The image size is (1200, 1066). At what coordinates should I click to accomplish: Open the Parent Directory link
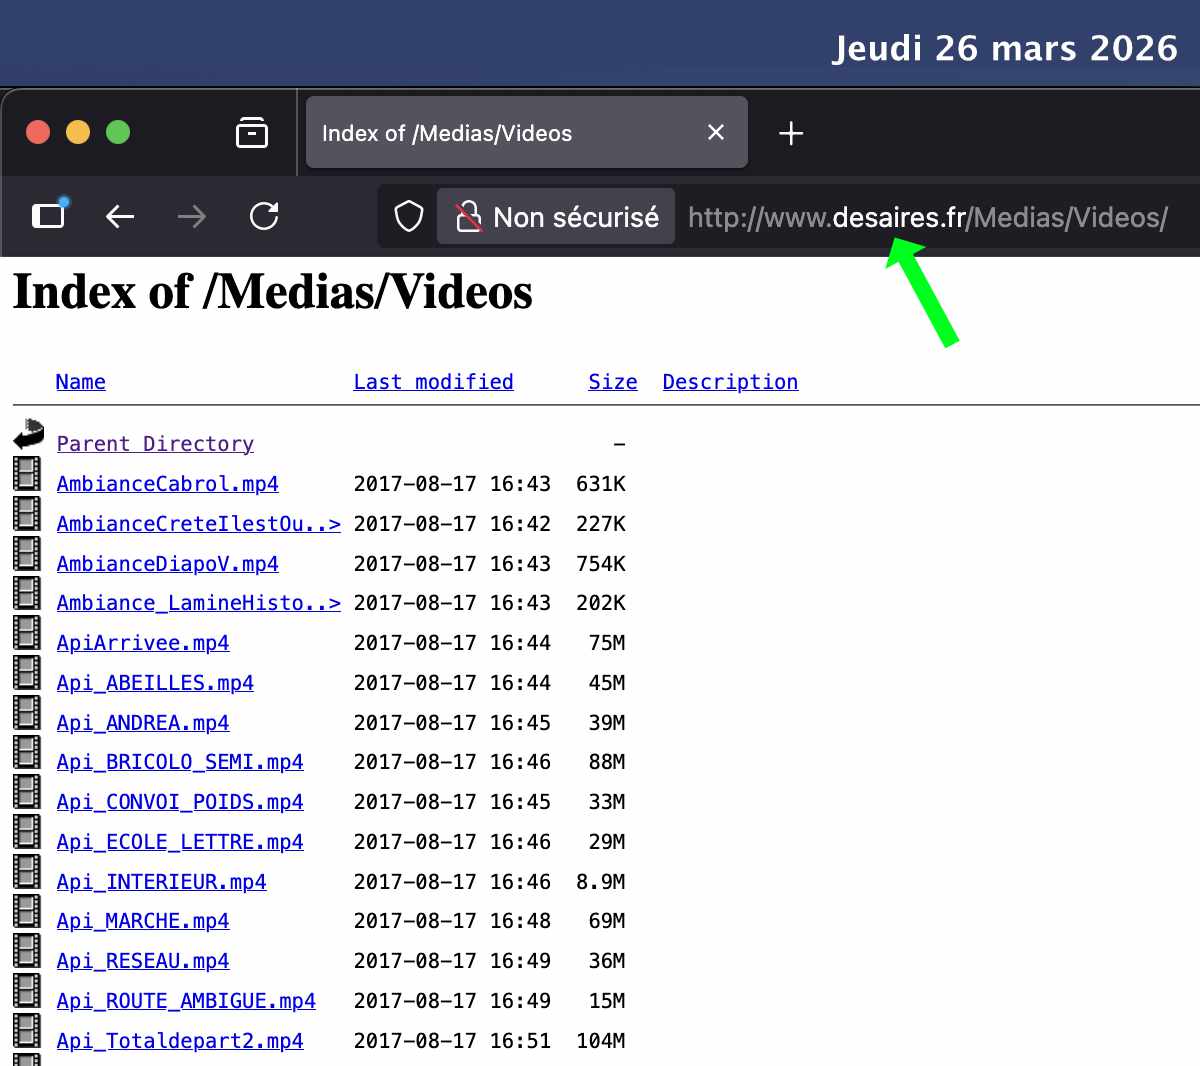pyautogui.click(x=154, y=443)
